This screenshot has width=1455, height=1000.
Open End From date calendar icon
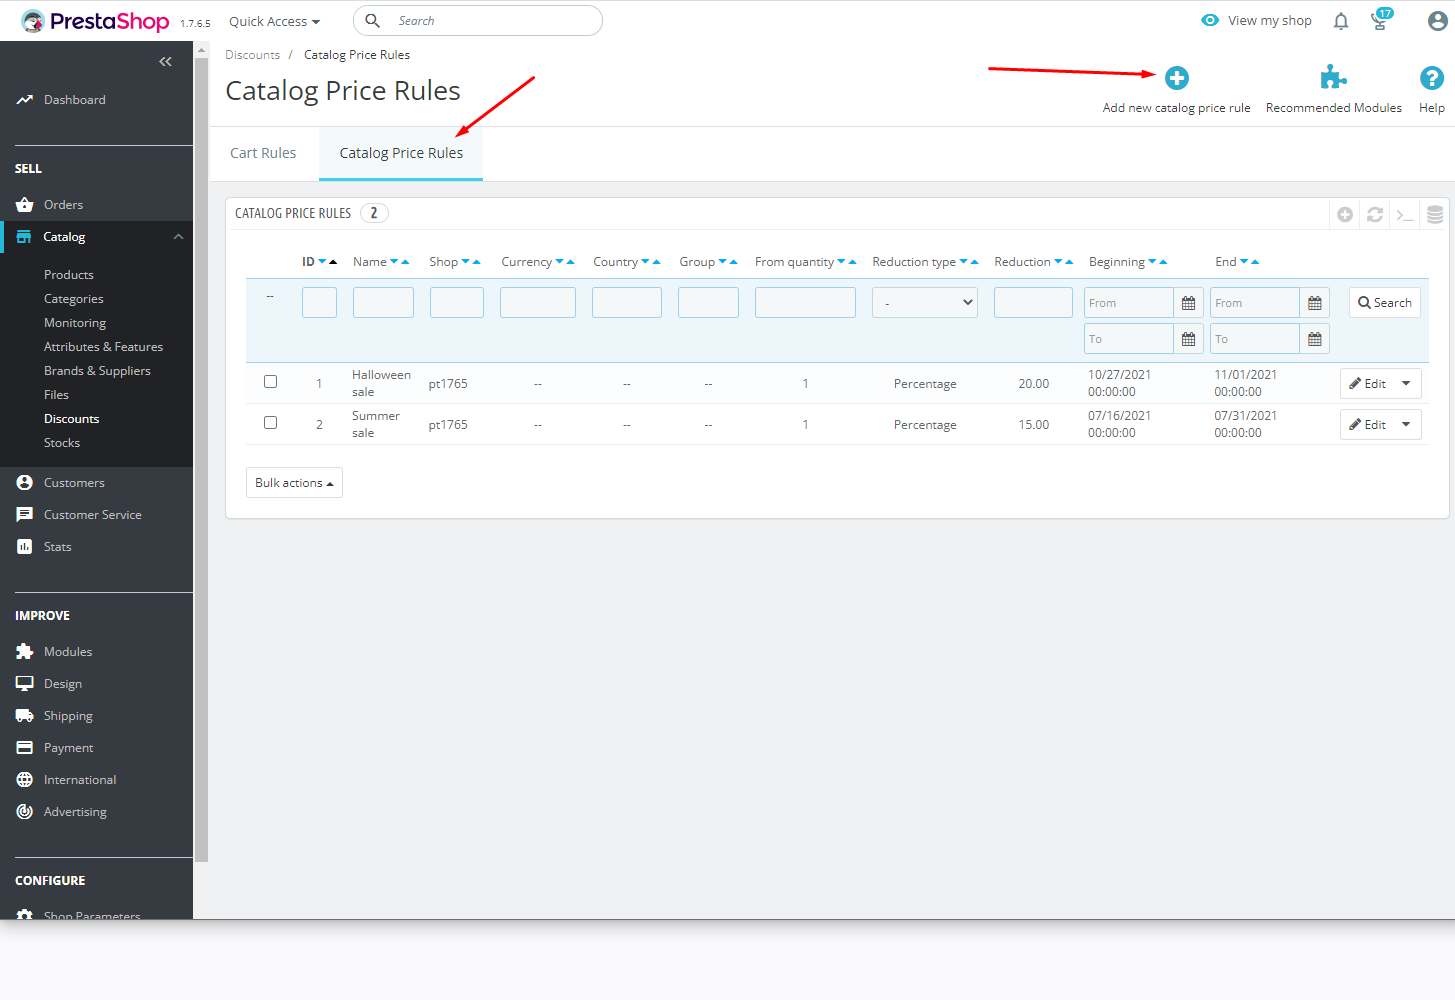click(1314, 303)
